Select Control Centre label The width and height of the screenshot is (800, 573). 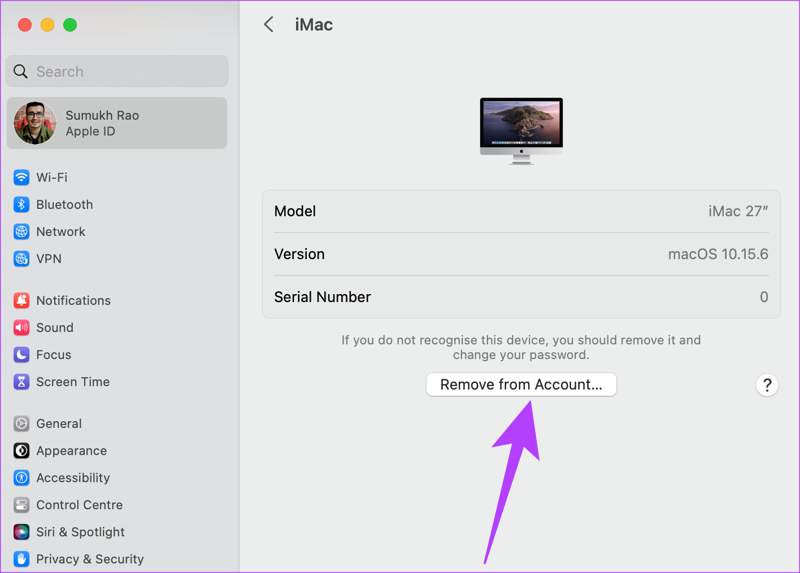point(79,504)
